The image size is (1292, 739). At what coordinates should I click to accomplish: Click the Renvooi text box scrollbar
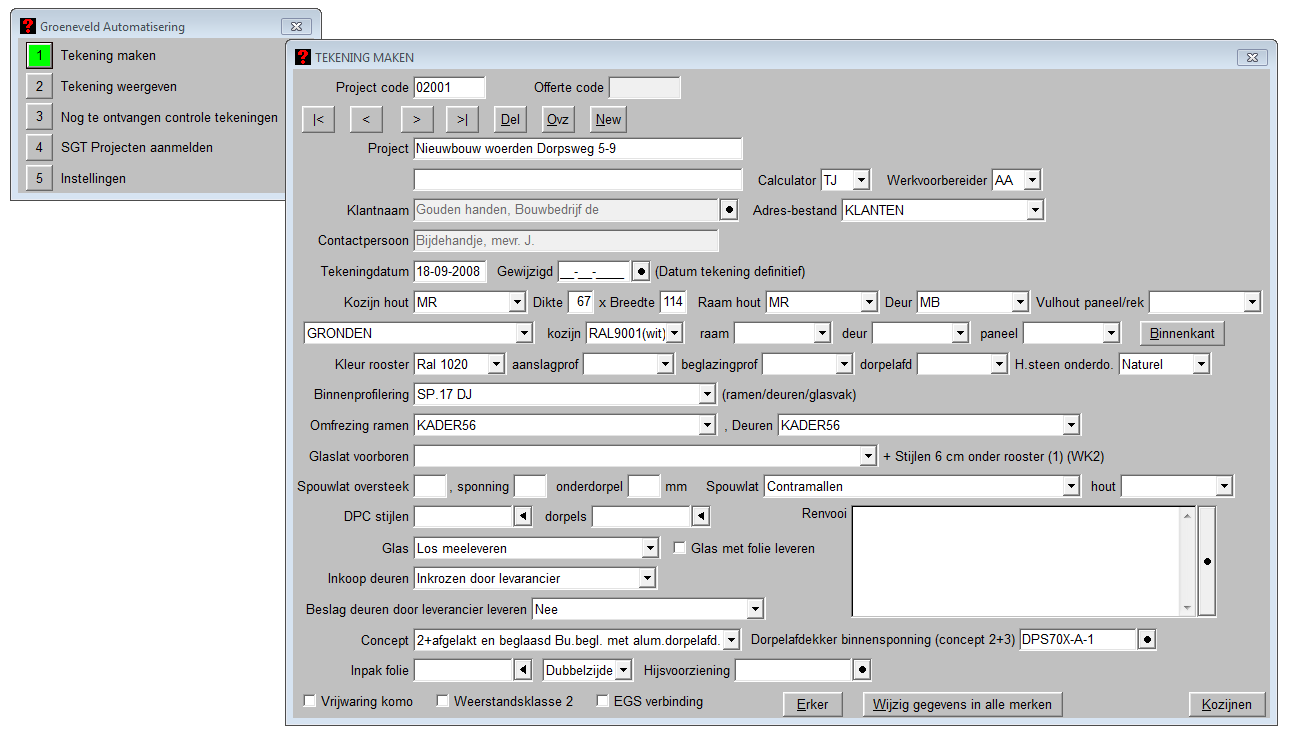click(1187, 560)
